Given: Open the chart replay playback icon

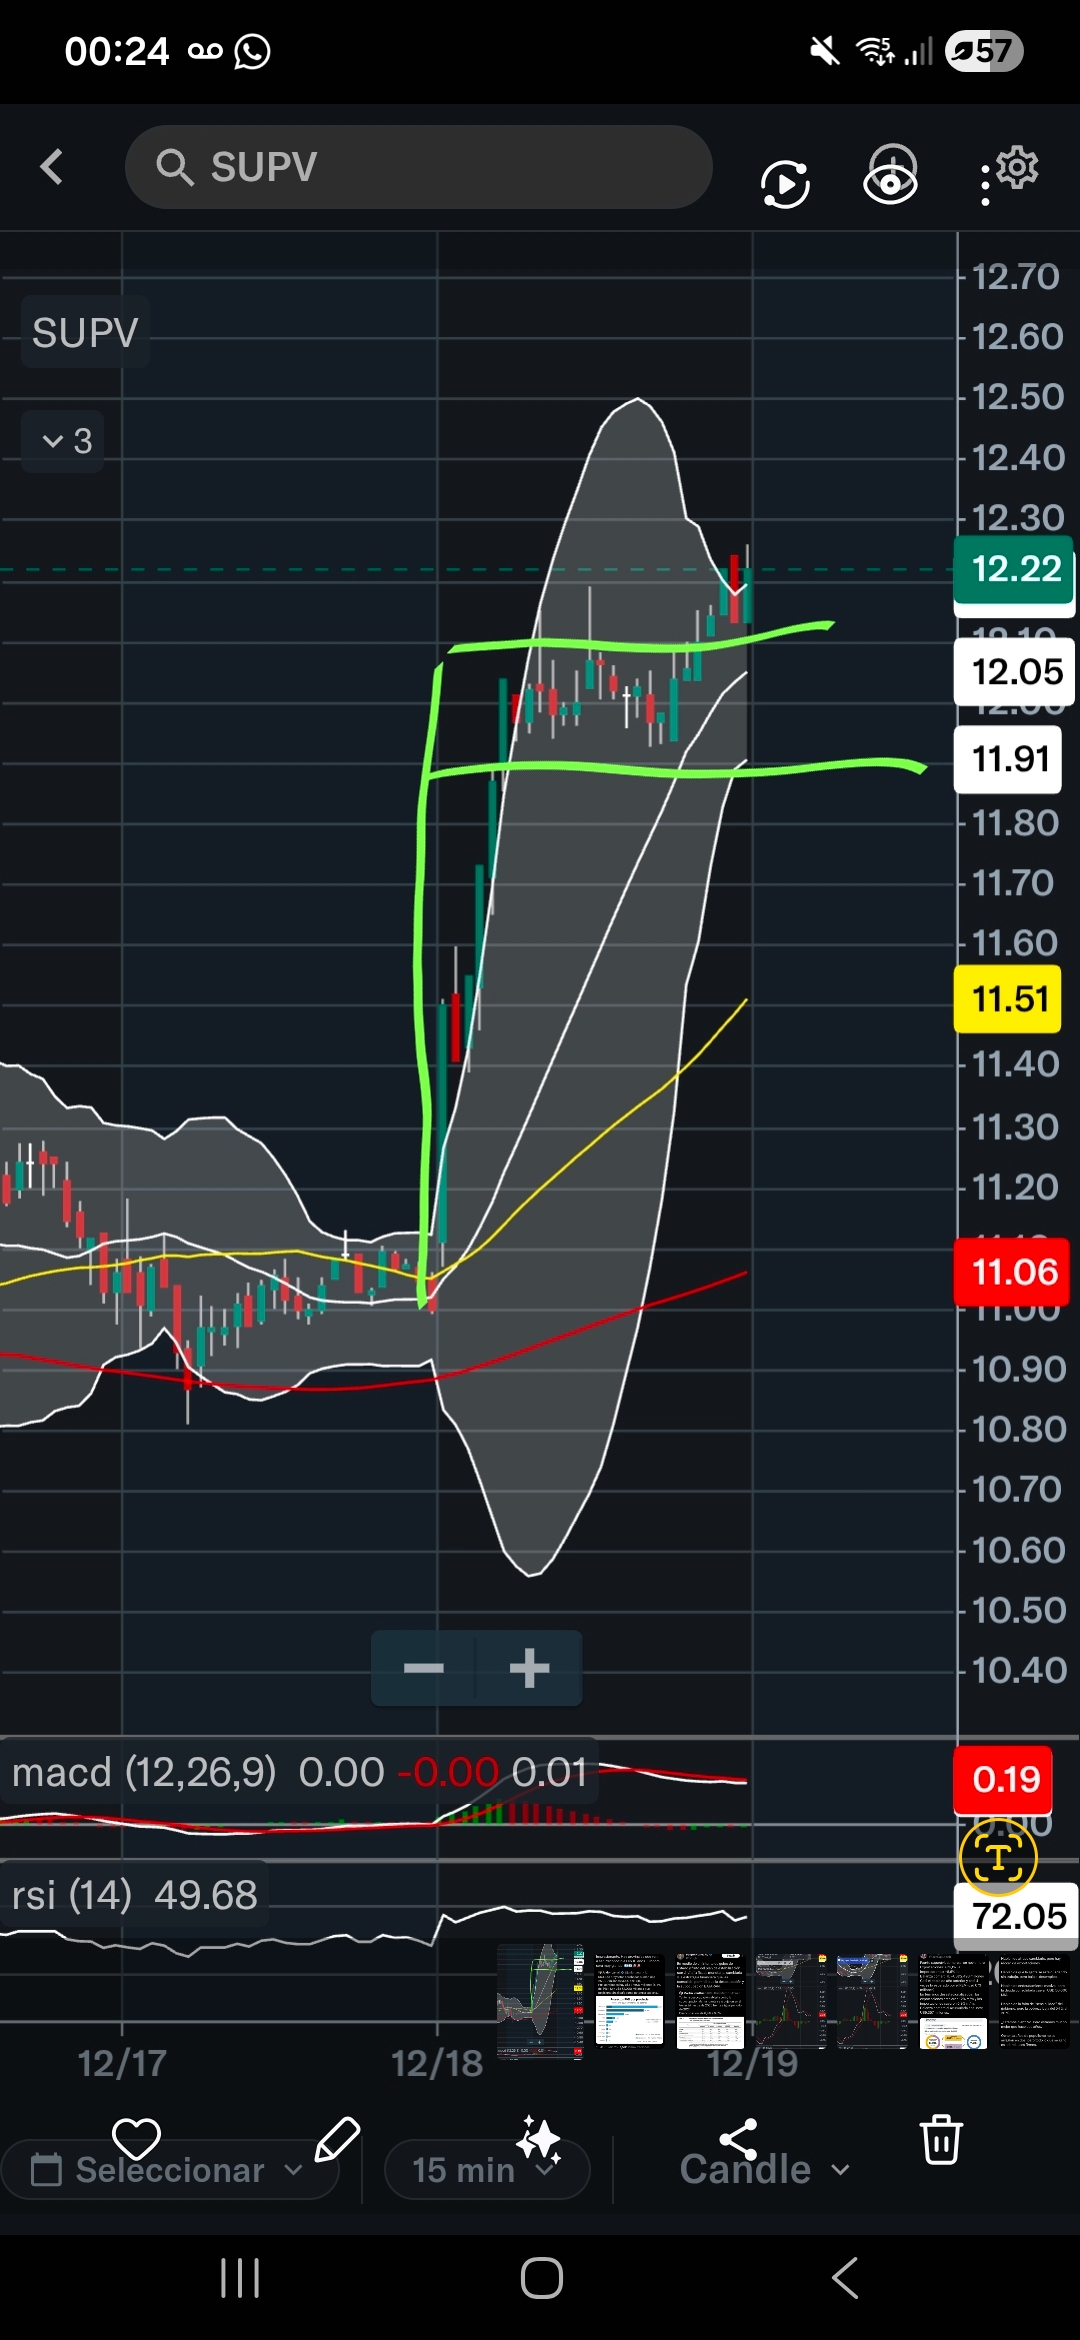Looking at the screenshot, I should coord(785,184).
